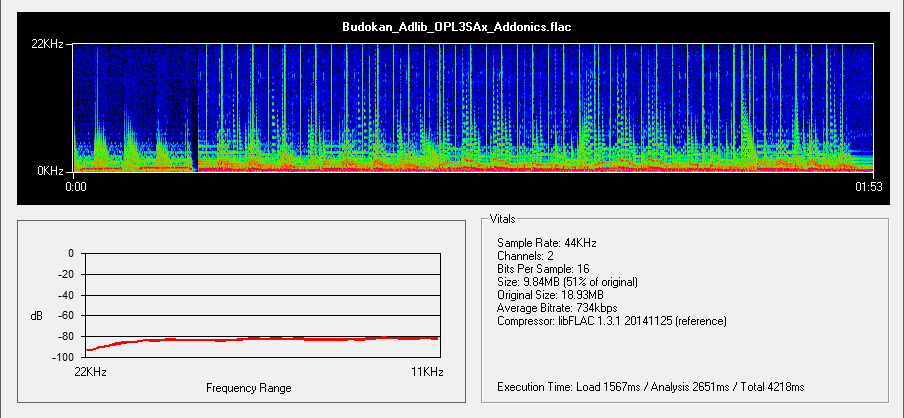The image size is (904, 418).
Task: Select the Channels: 2 line
Action: click(525, 256)
